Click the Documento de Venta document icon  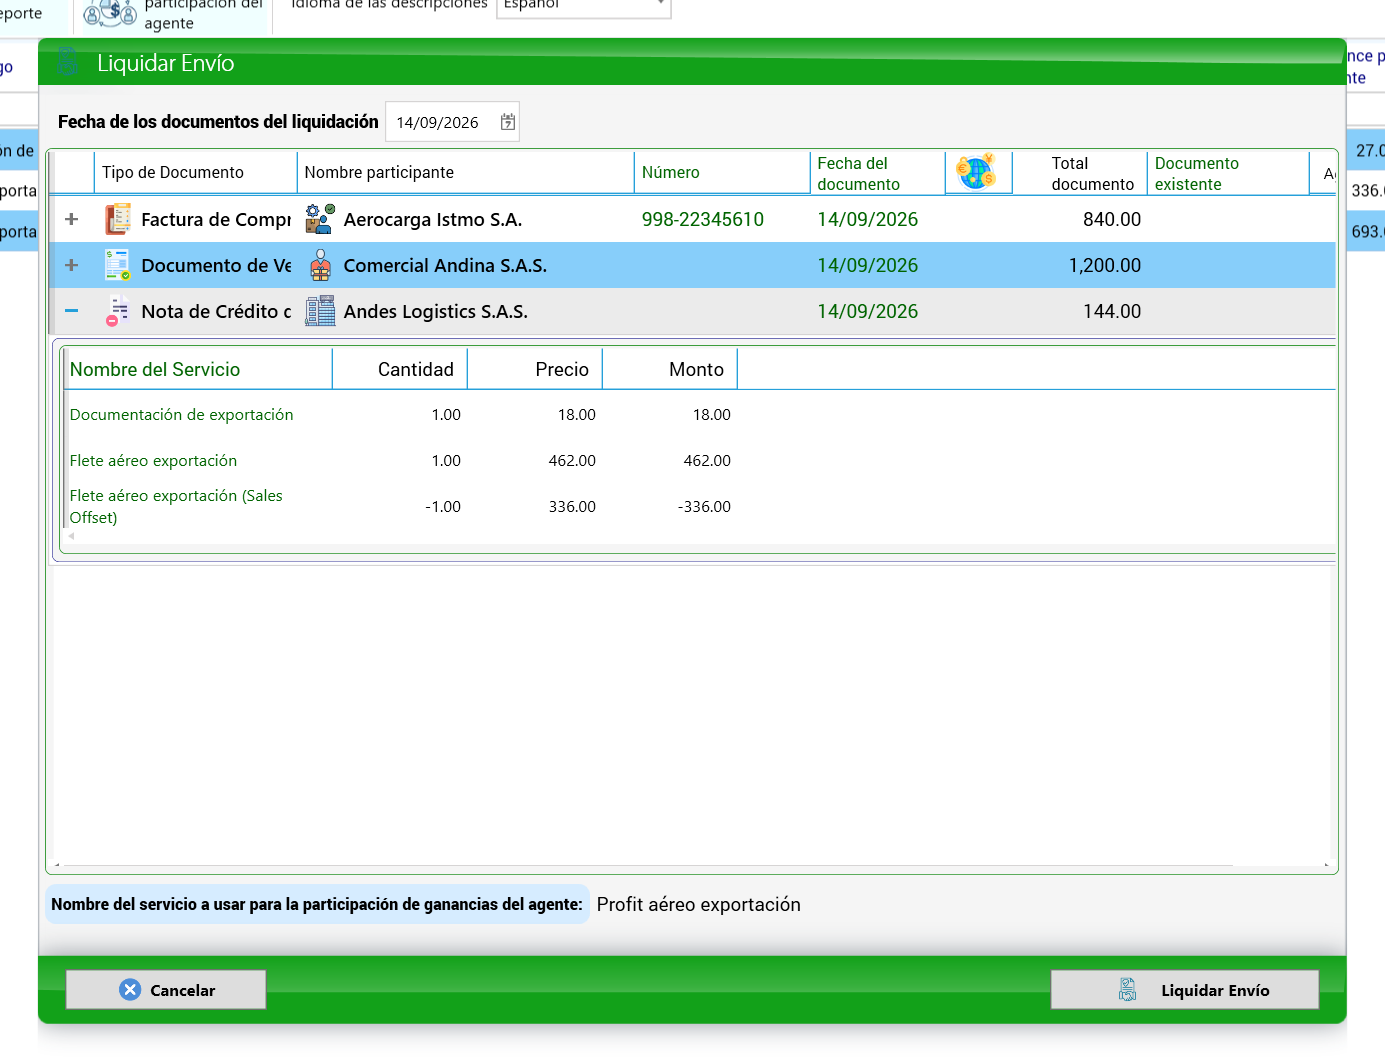[x=118, y=265]
